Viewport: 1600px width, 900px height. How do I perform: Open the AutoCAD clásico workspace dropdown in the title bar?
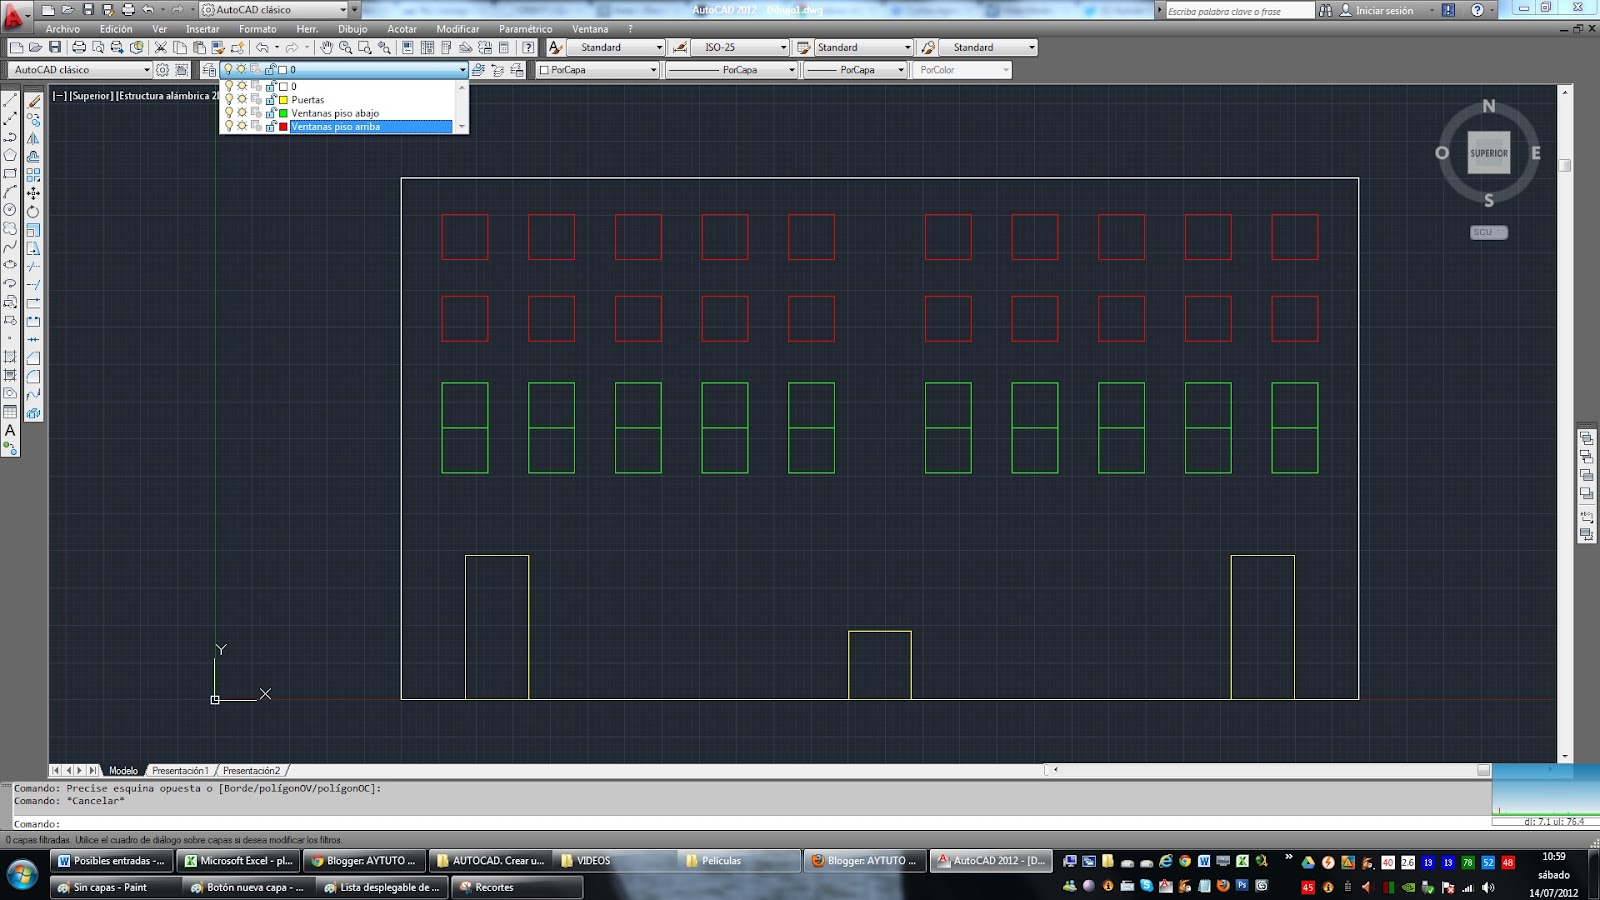[x=275, y=10]
